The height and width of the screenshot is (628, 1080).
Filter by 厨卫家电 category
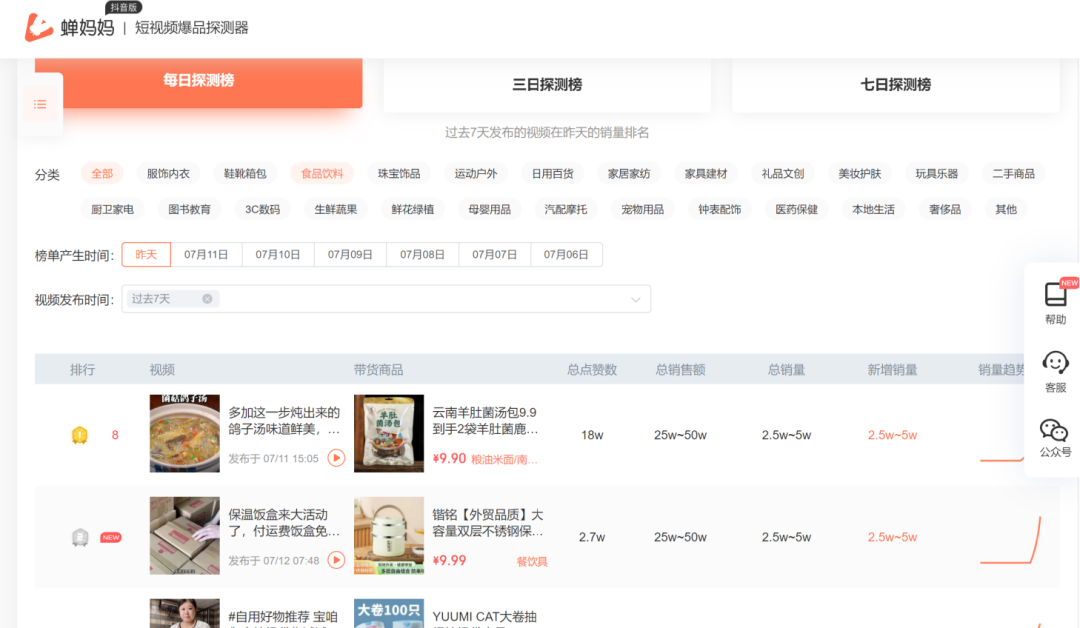coord(113,209)
